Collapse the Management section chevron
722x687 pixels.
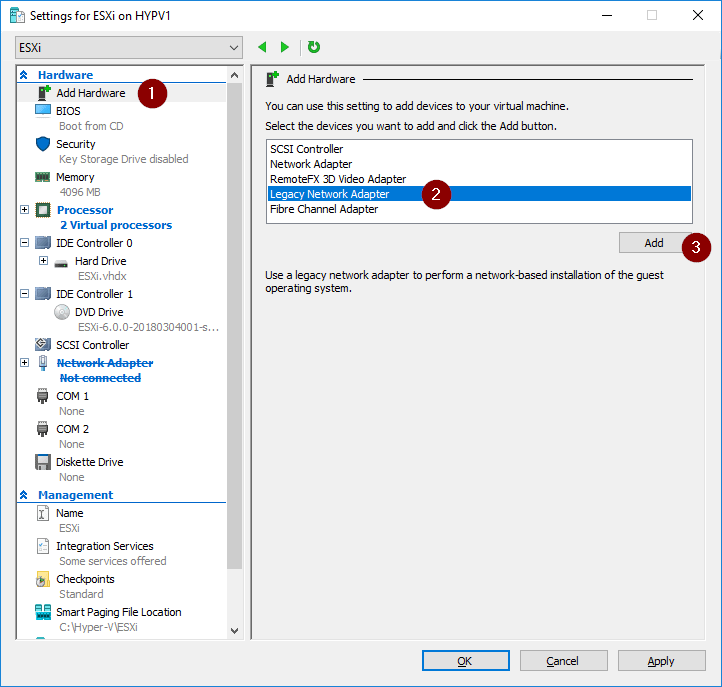pos(24,495)
